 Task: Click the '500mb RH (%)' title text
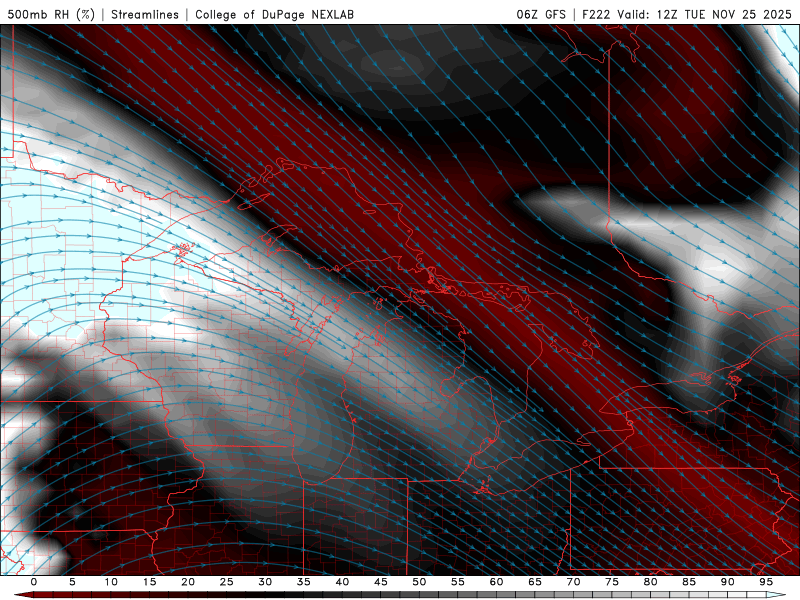tap(51, 14)
